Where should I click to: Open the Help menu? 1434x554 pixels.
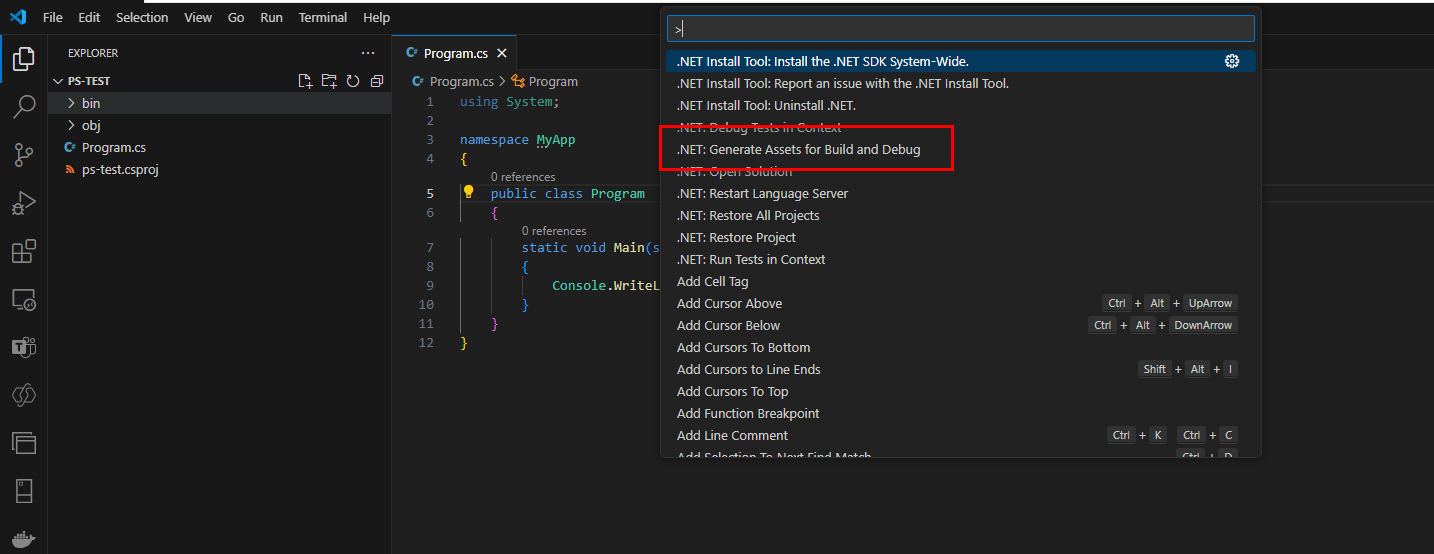pos(377,17)
